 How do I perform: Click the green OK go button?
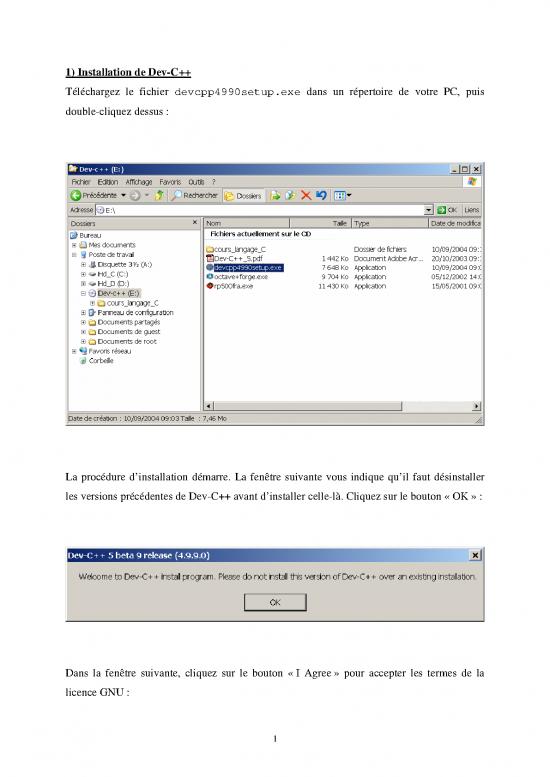pyautogui.click(x=447, y=210)
